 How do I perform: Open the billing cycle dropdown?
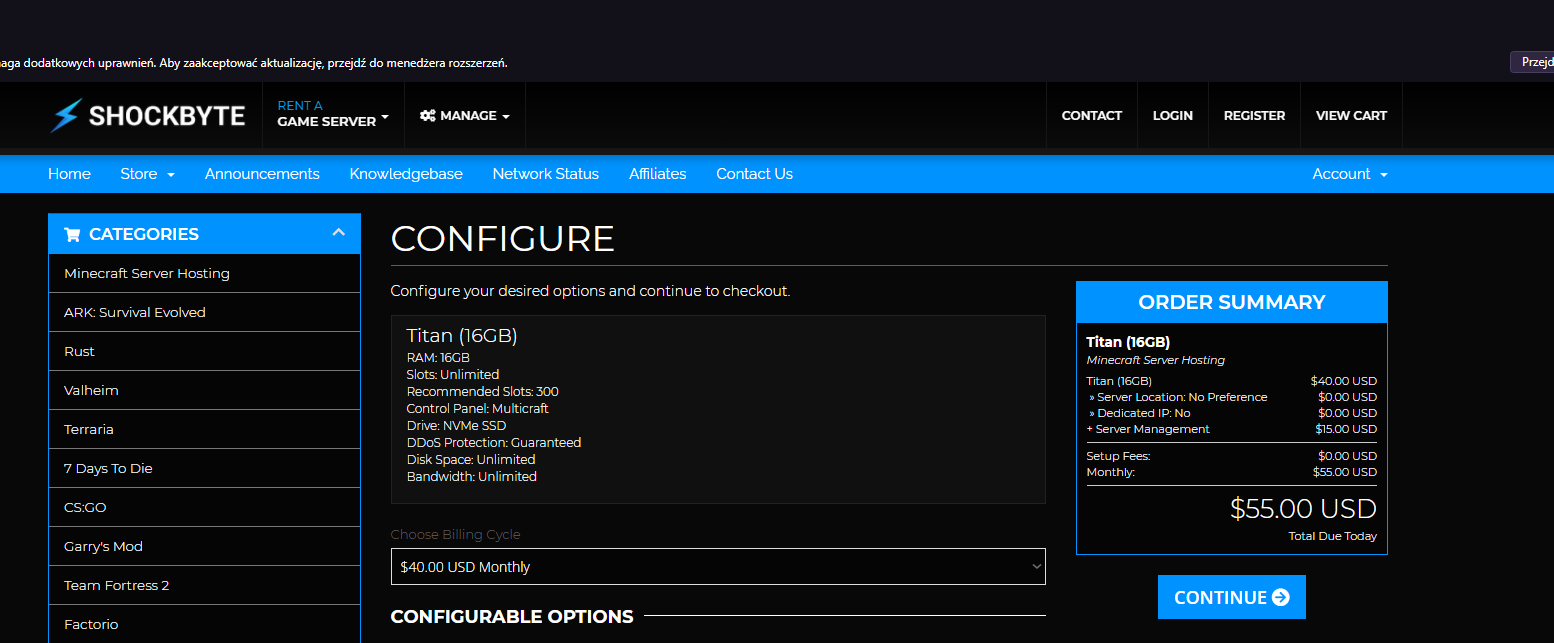coord(717,566)
